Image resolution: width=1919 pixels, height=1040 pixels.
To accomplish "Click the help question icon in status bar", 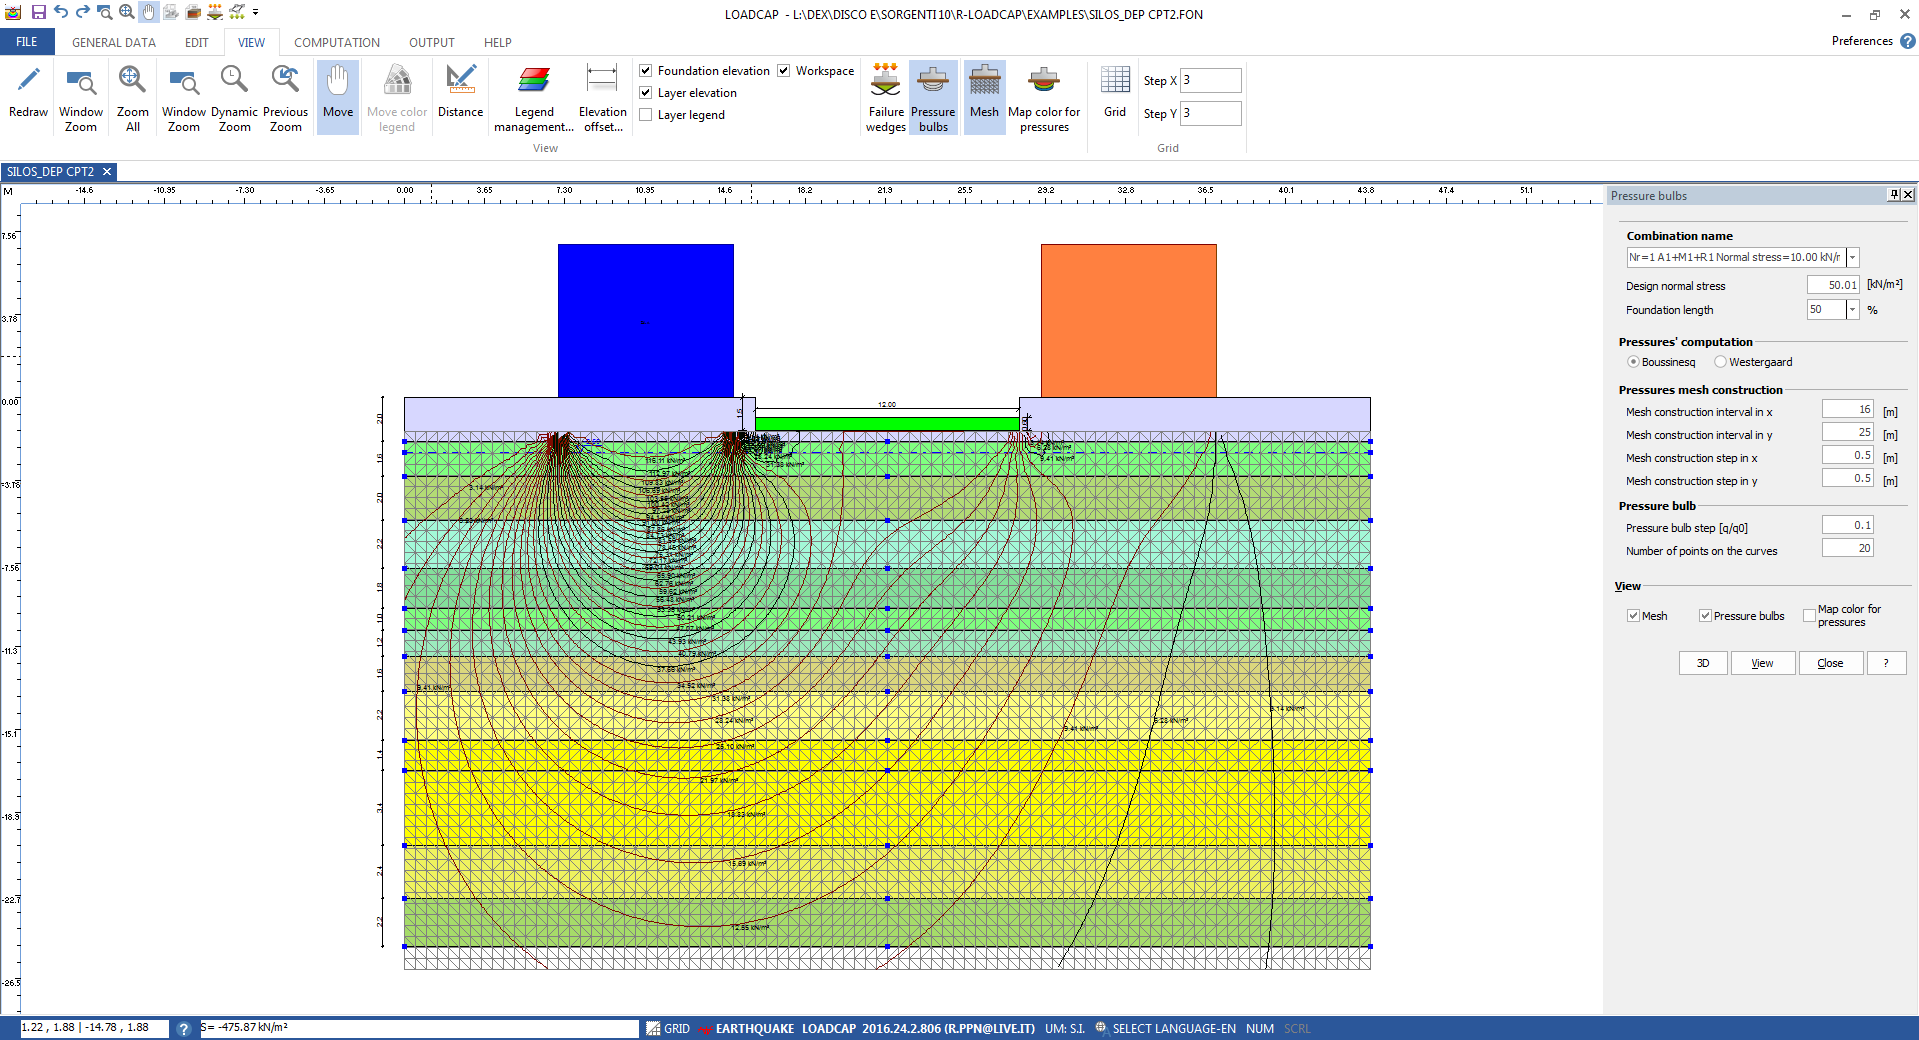I will [x=184, y=1028].
